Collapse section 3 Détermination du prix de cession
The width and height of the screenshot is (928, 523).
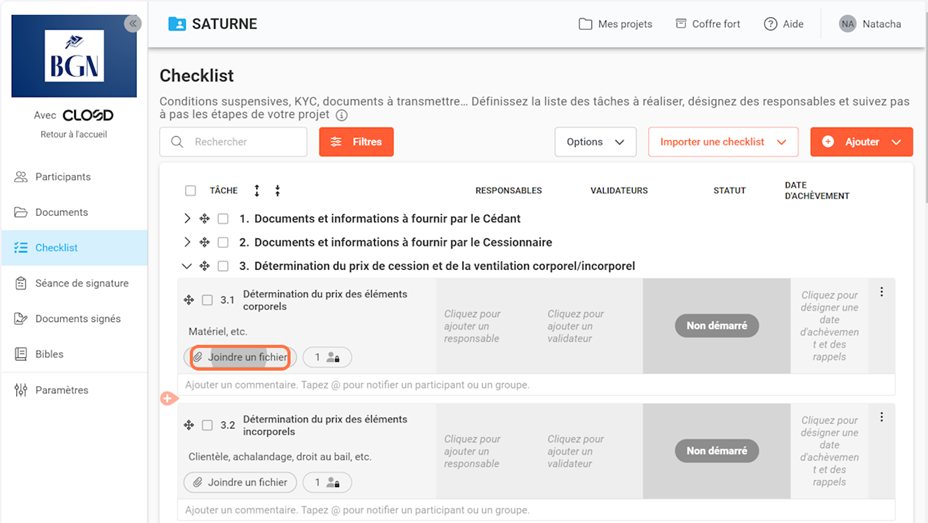point(187,266)
